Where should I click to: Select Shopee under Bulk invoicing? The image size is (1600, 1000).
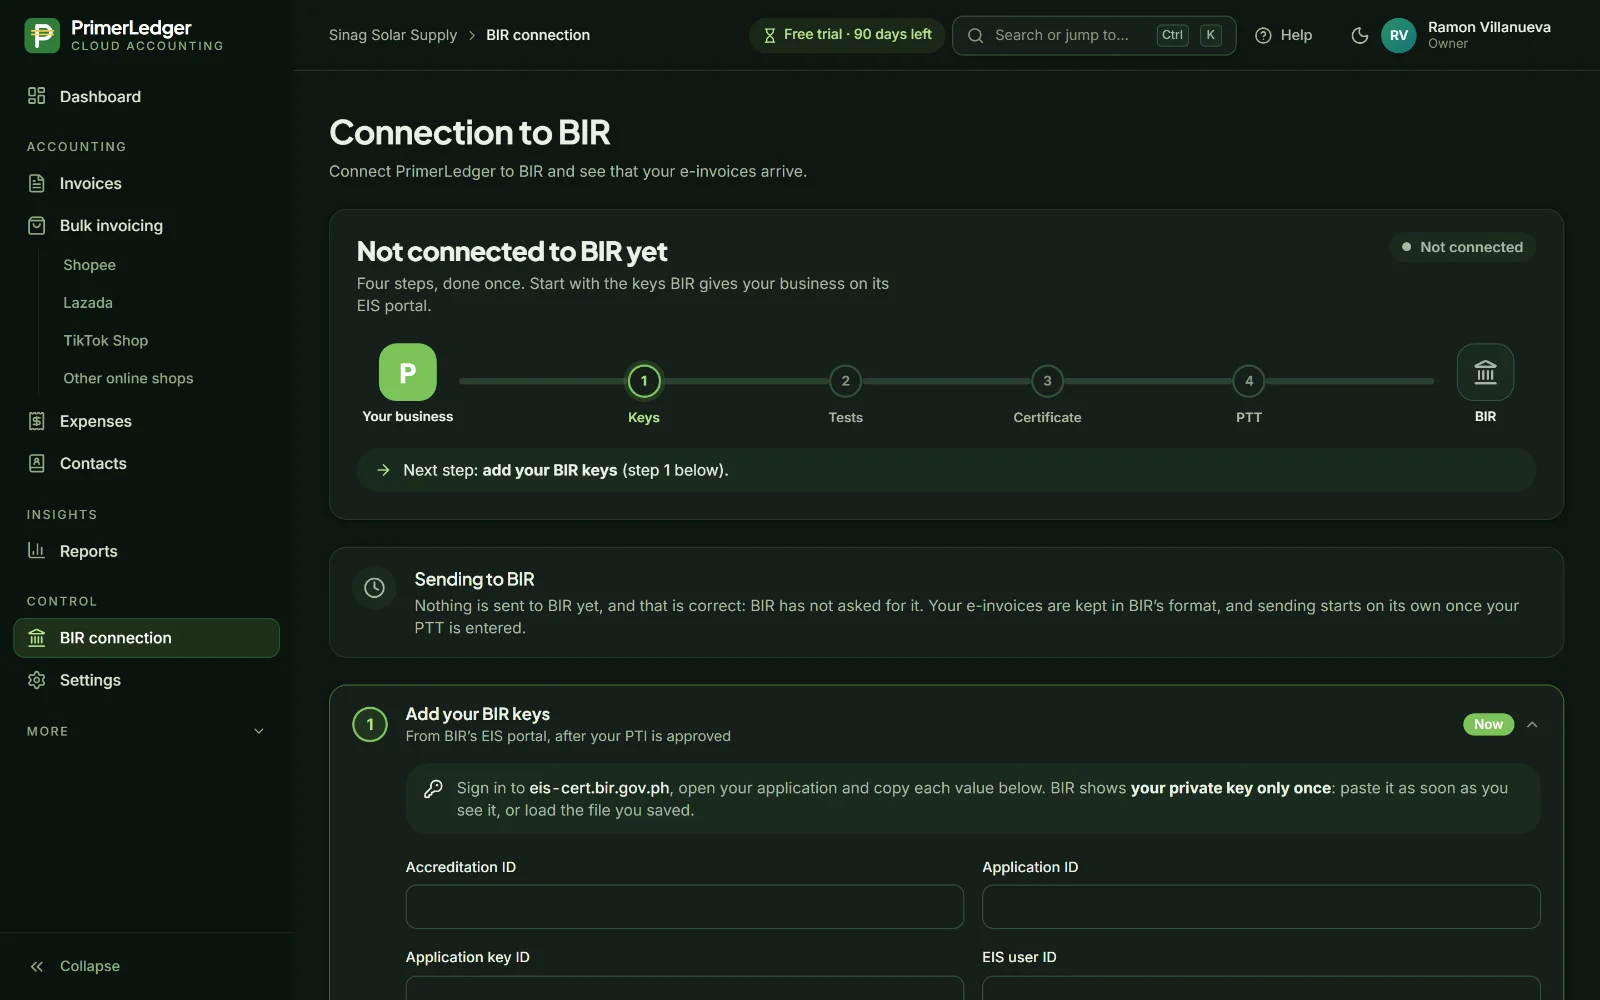(89, 265)
